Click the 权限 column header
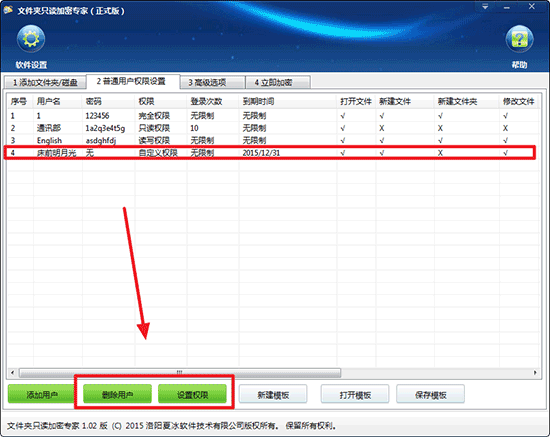 click(x=161, y=101)
